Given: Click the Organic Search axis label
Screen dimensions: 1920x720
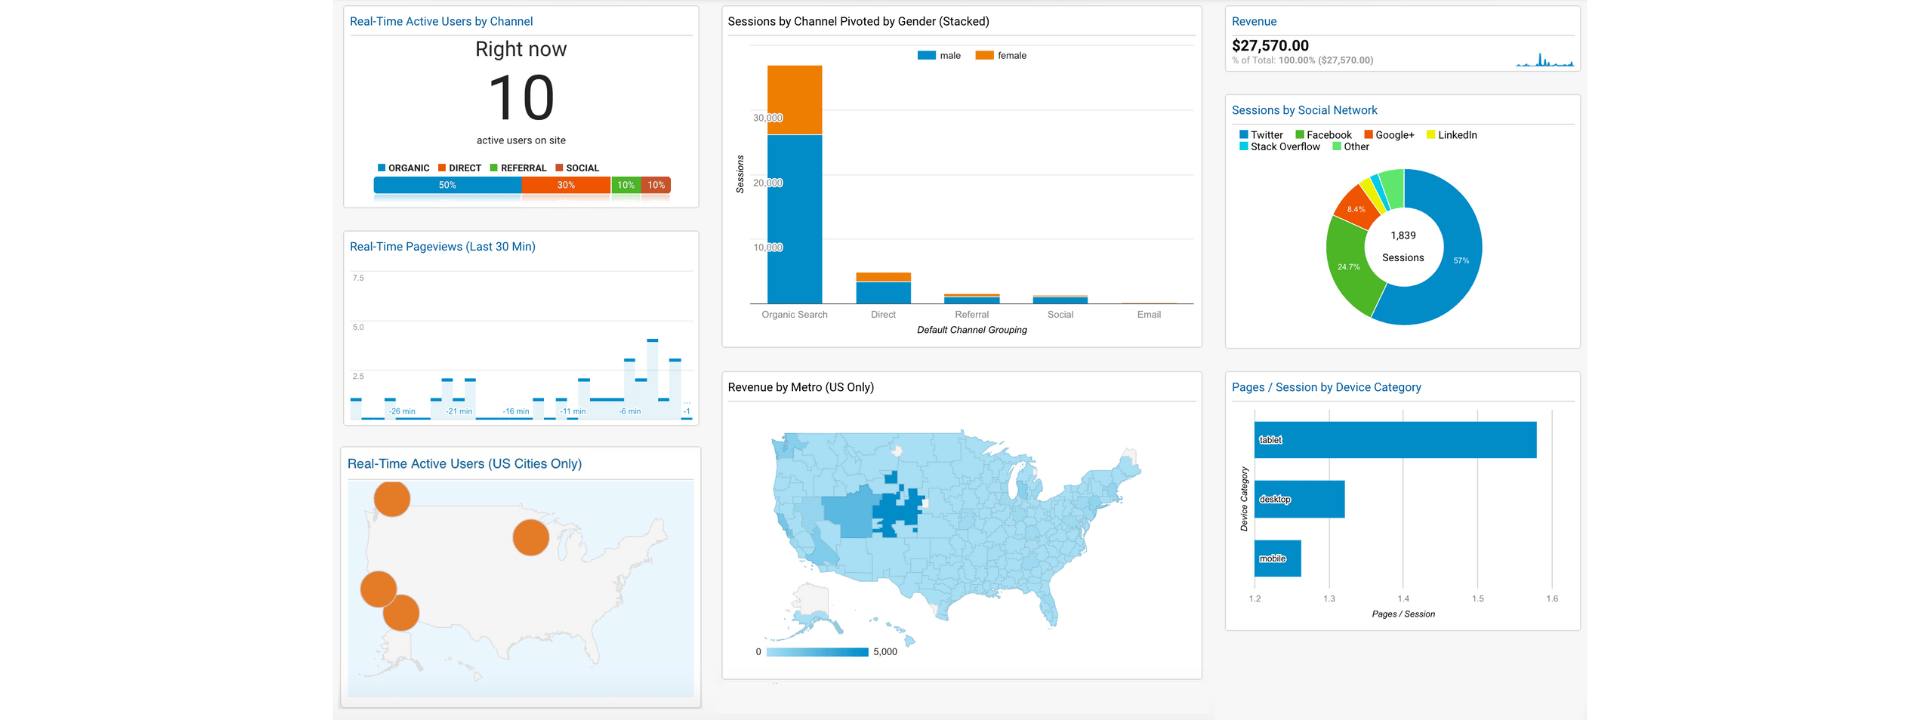Looking at the screenshot, I should click(x=795, y=315).
